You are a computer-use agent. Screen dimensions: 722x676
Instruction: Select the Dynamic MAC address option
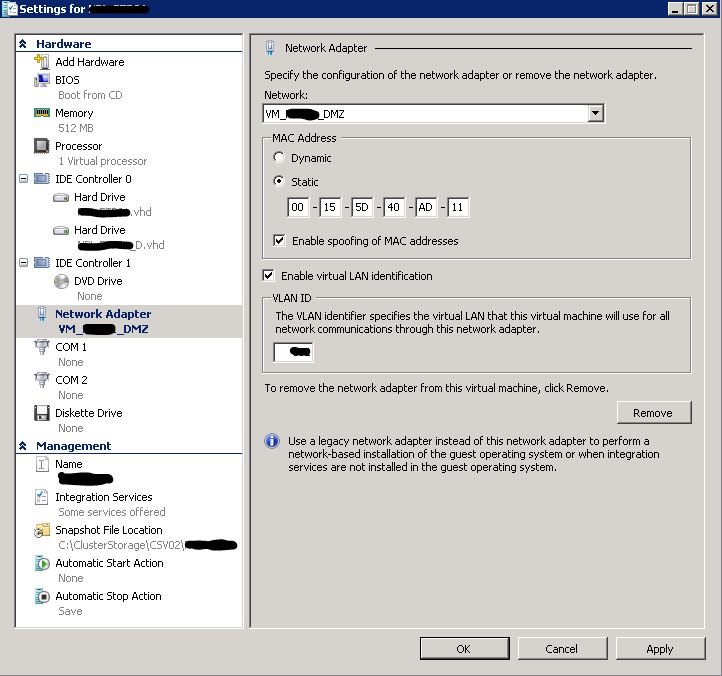(279, 158)
